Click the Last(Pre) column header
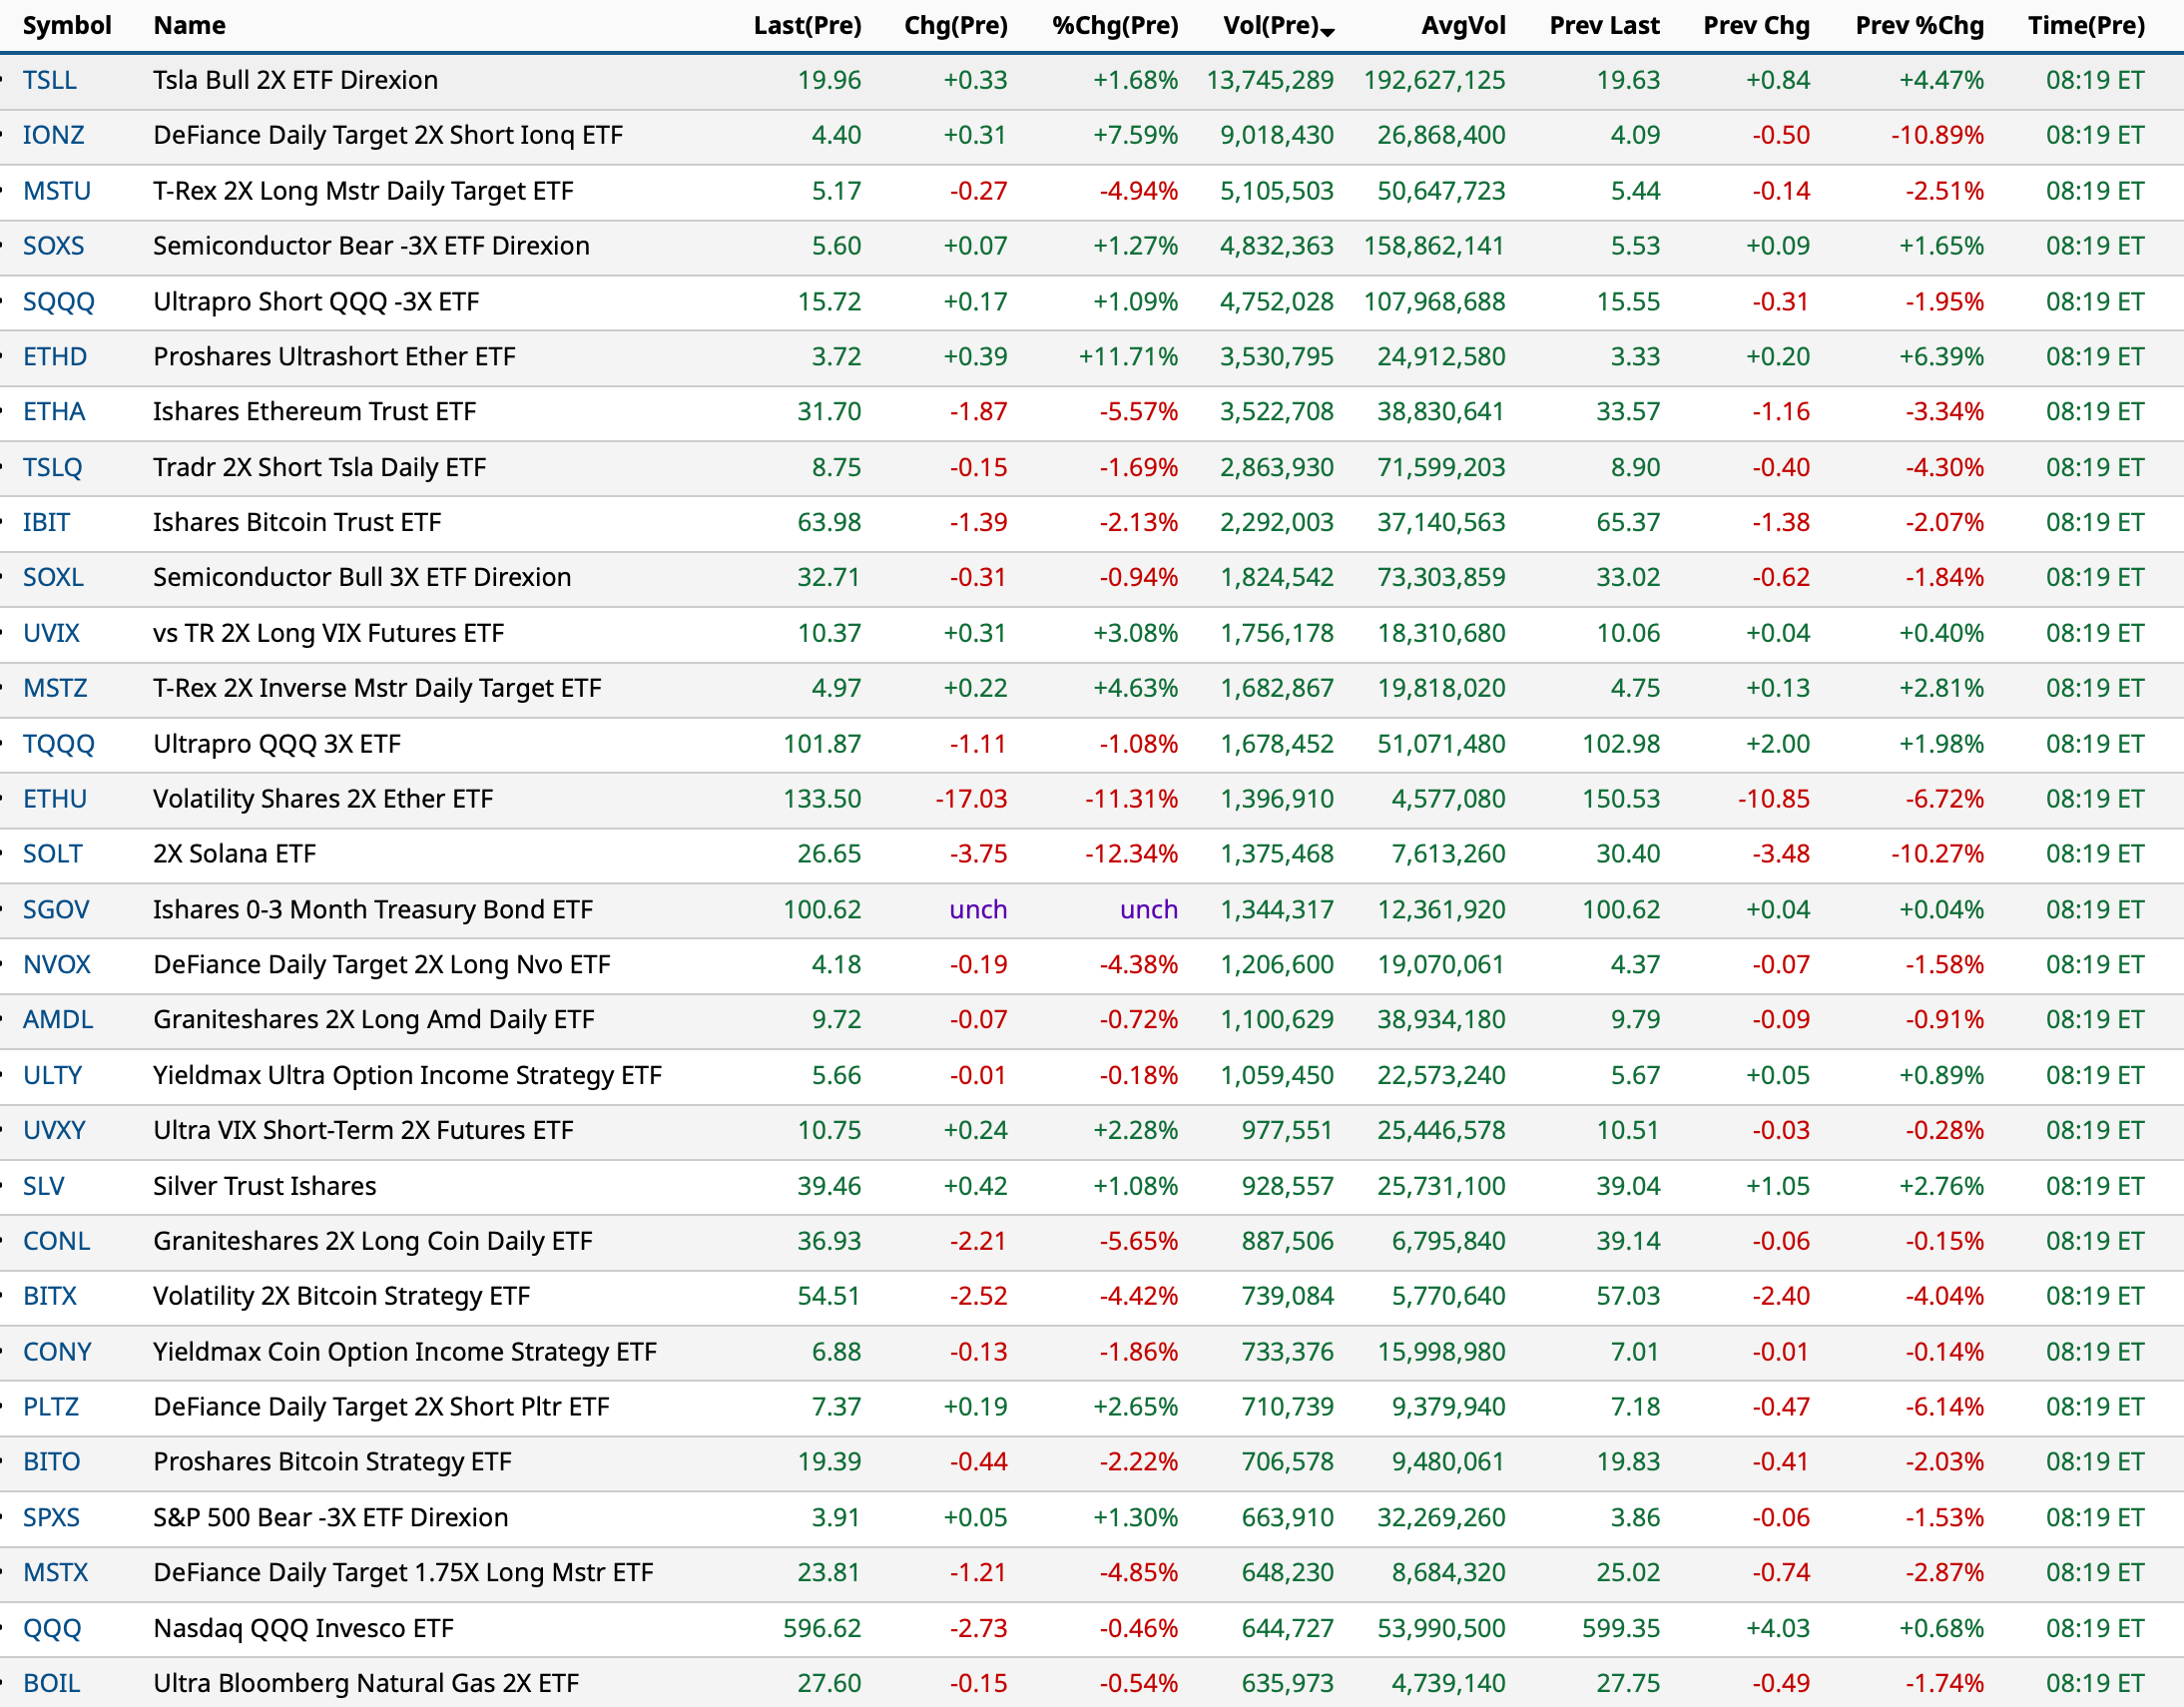The image size is (2184, 1707). coord(806,25)
